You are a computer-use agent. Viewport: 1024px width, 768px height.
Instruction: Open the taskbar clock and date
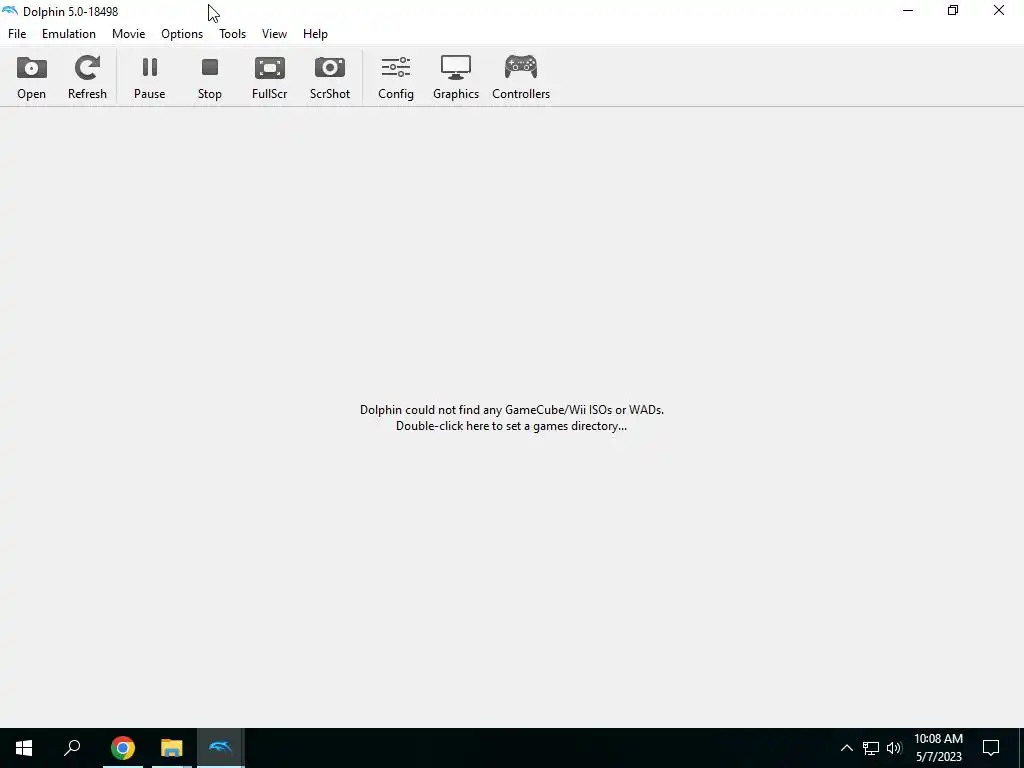tap(938, 748)
